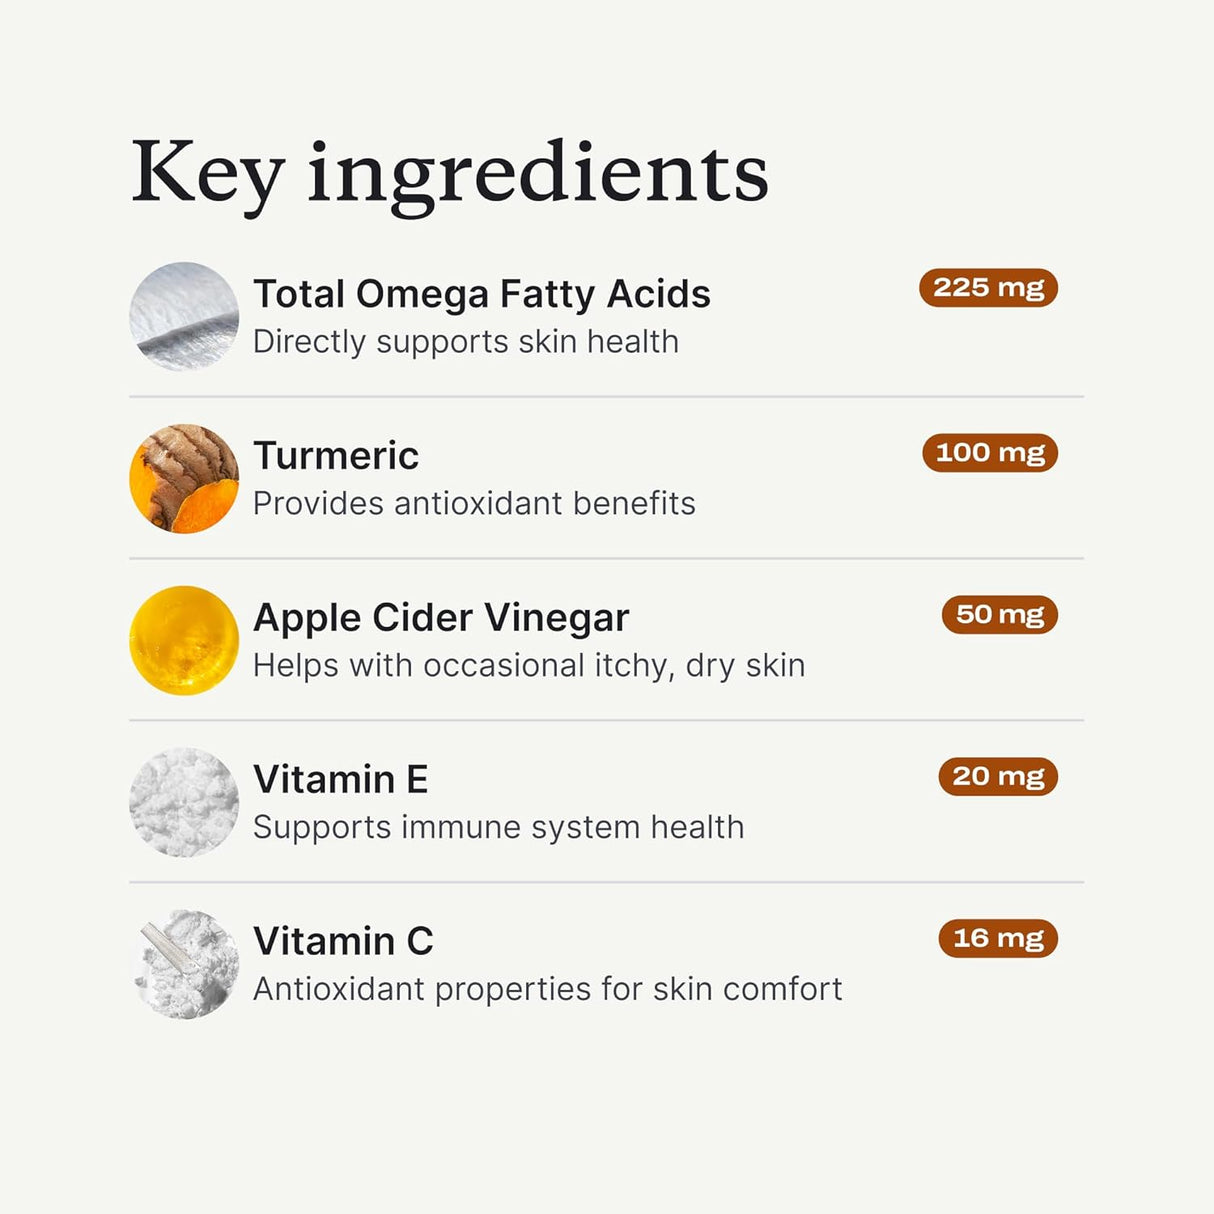
Task: Click the 225 mg dosage badge
Action: coord(988,288)
